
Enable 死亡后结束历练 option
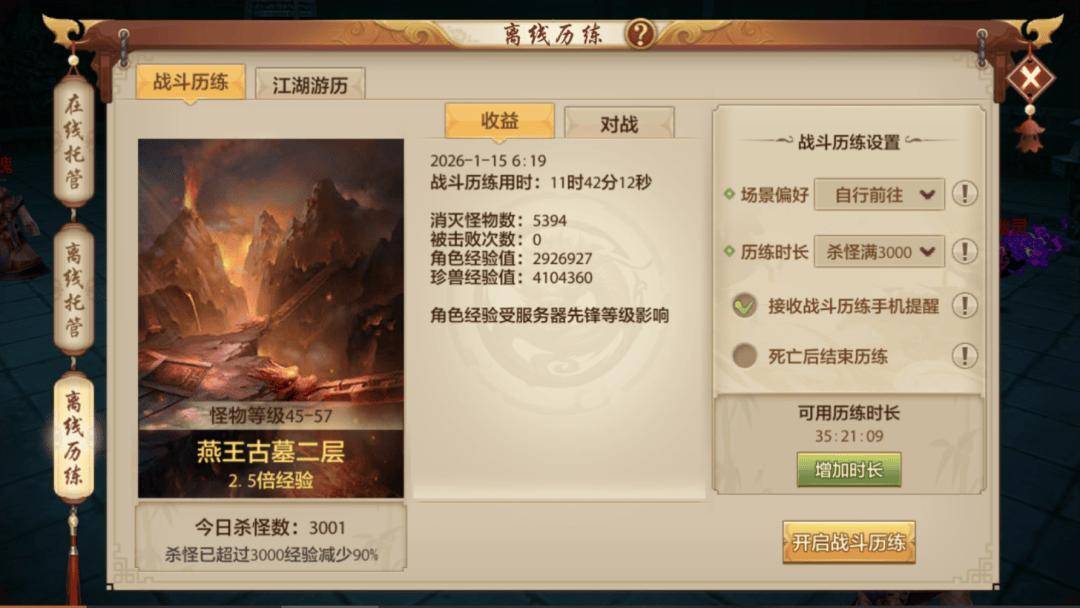click(744, 356)
